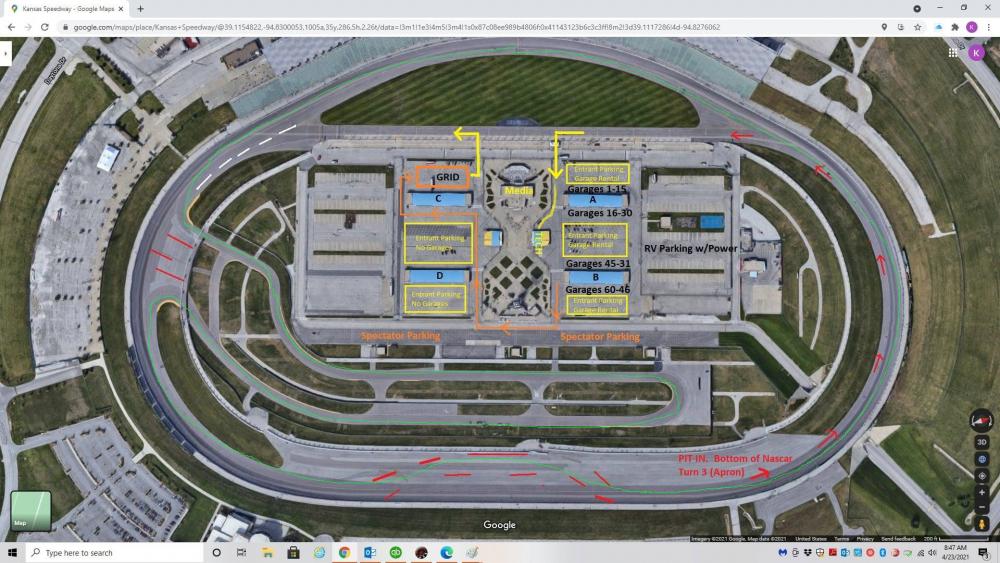1000x563 pixels.
Task: Open Microsoft Store from the taskbar
Action: point(293,552)
